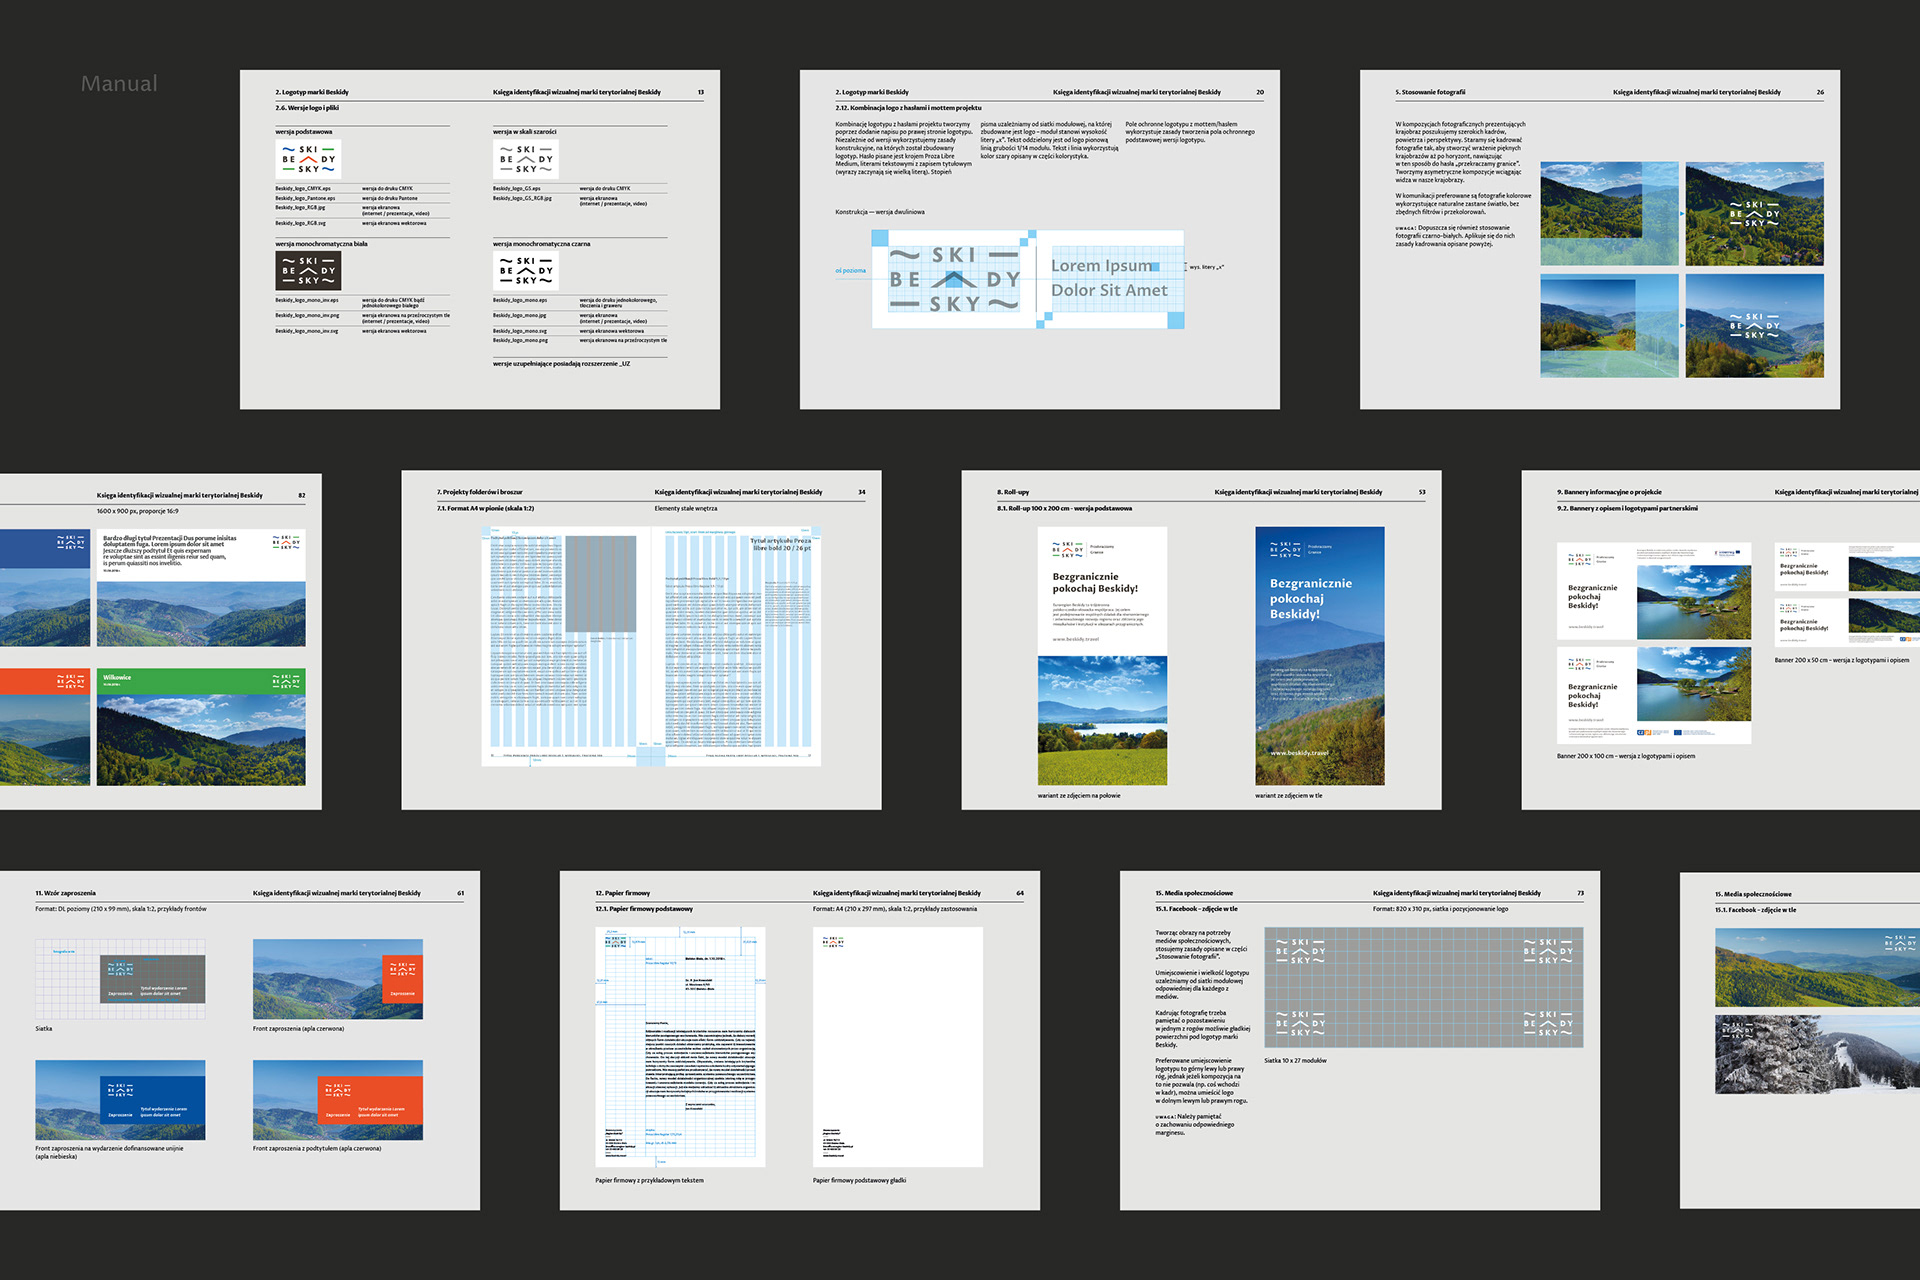Click the "wersje uzupełniające posiadają rozszerzenie _UZ" line
The width and height of the screenshot is (1920, 1280).
point(561,364)
